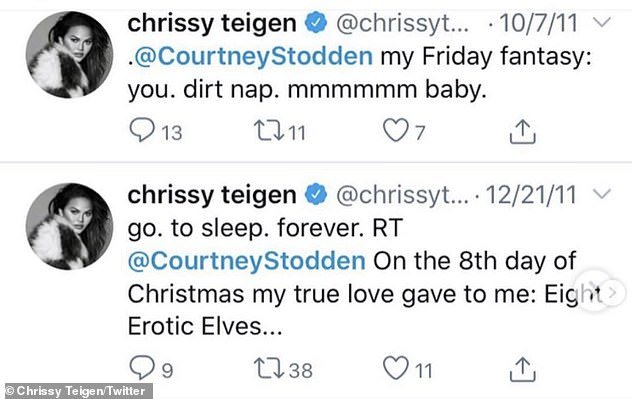Open chrissy teigen's name on the first tweet

pyautogui.click(x=212, y=23)
